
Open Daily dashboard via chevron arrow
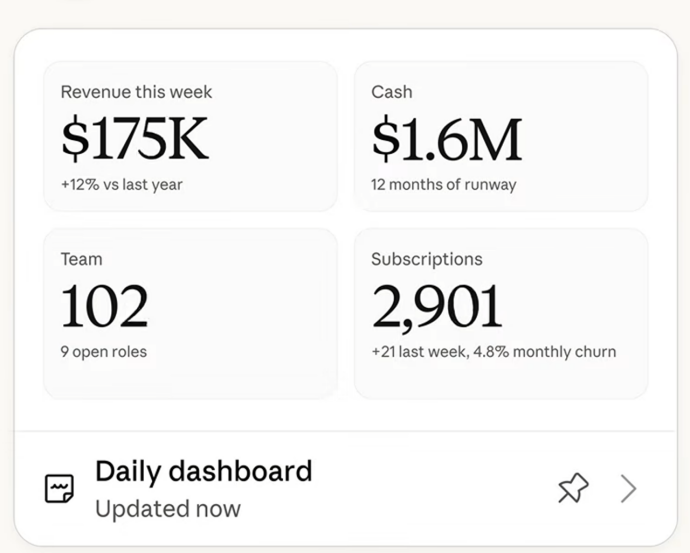(x=628, y=488)
